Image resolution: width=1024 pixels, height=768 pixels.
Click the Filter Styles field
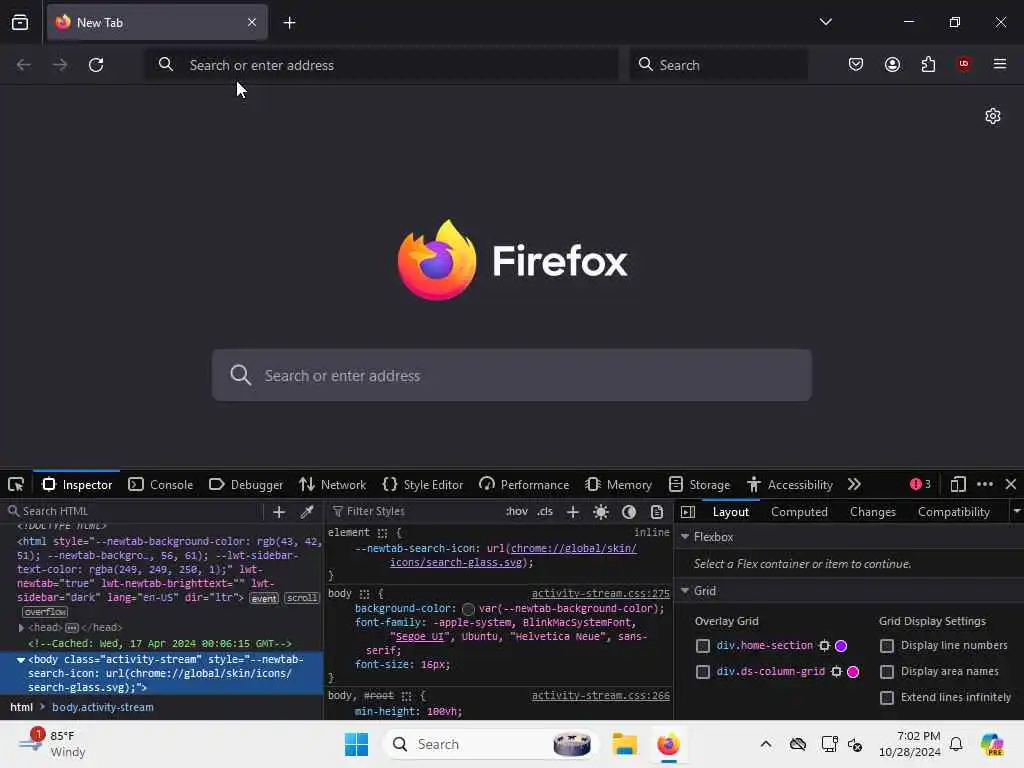[415, 511]
